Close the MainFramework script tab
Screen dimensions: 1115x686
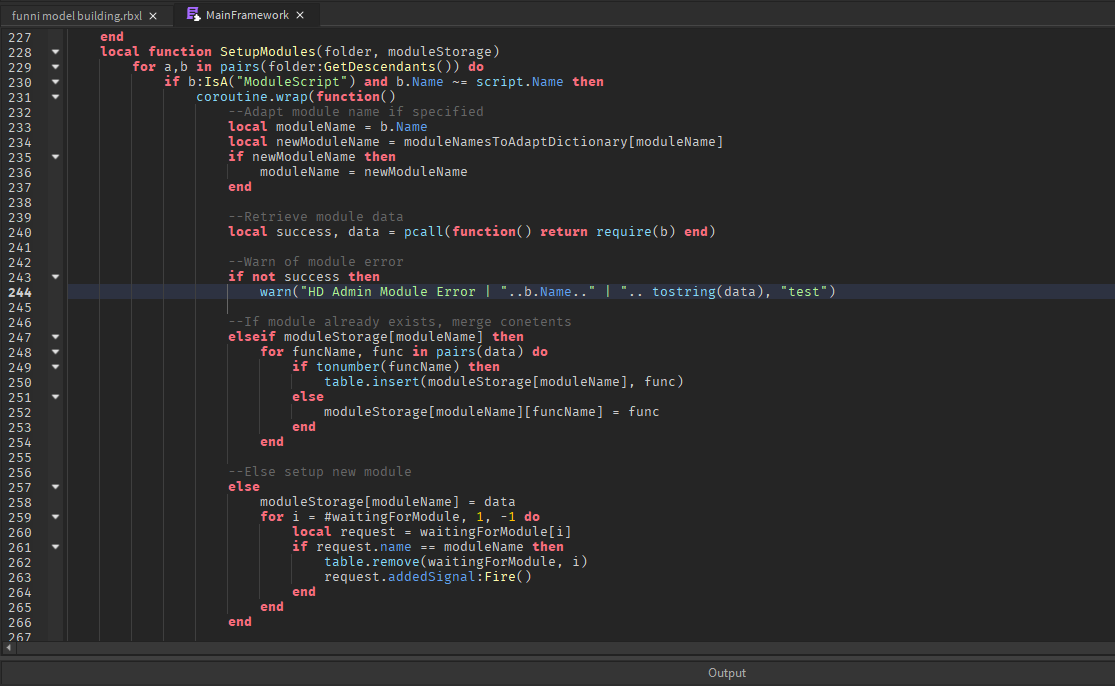click(x=299, y=15)
